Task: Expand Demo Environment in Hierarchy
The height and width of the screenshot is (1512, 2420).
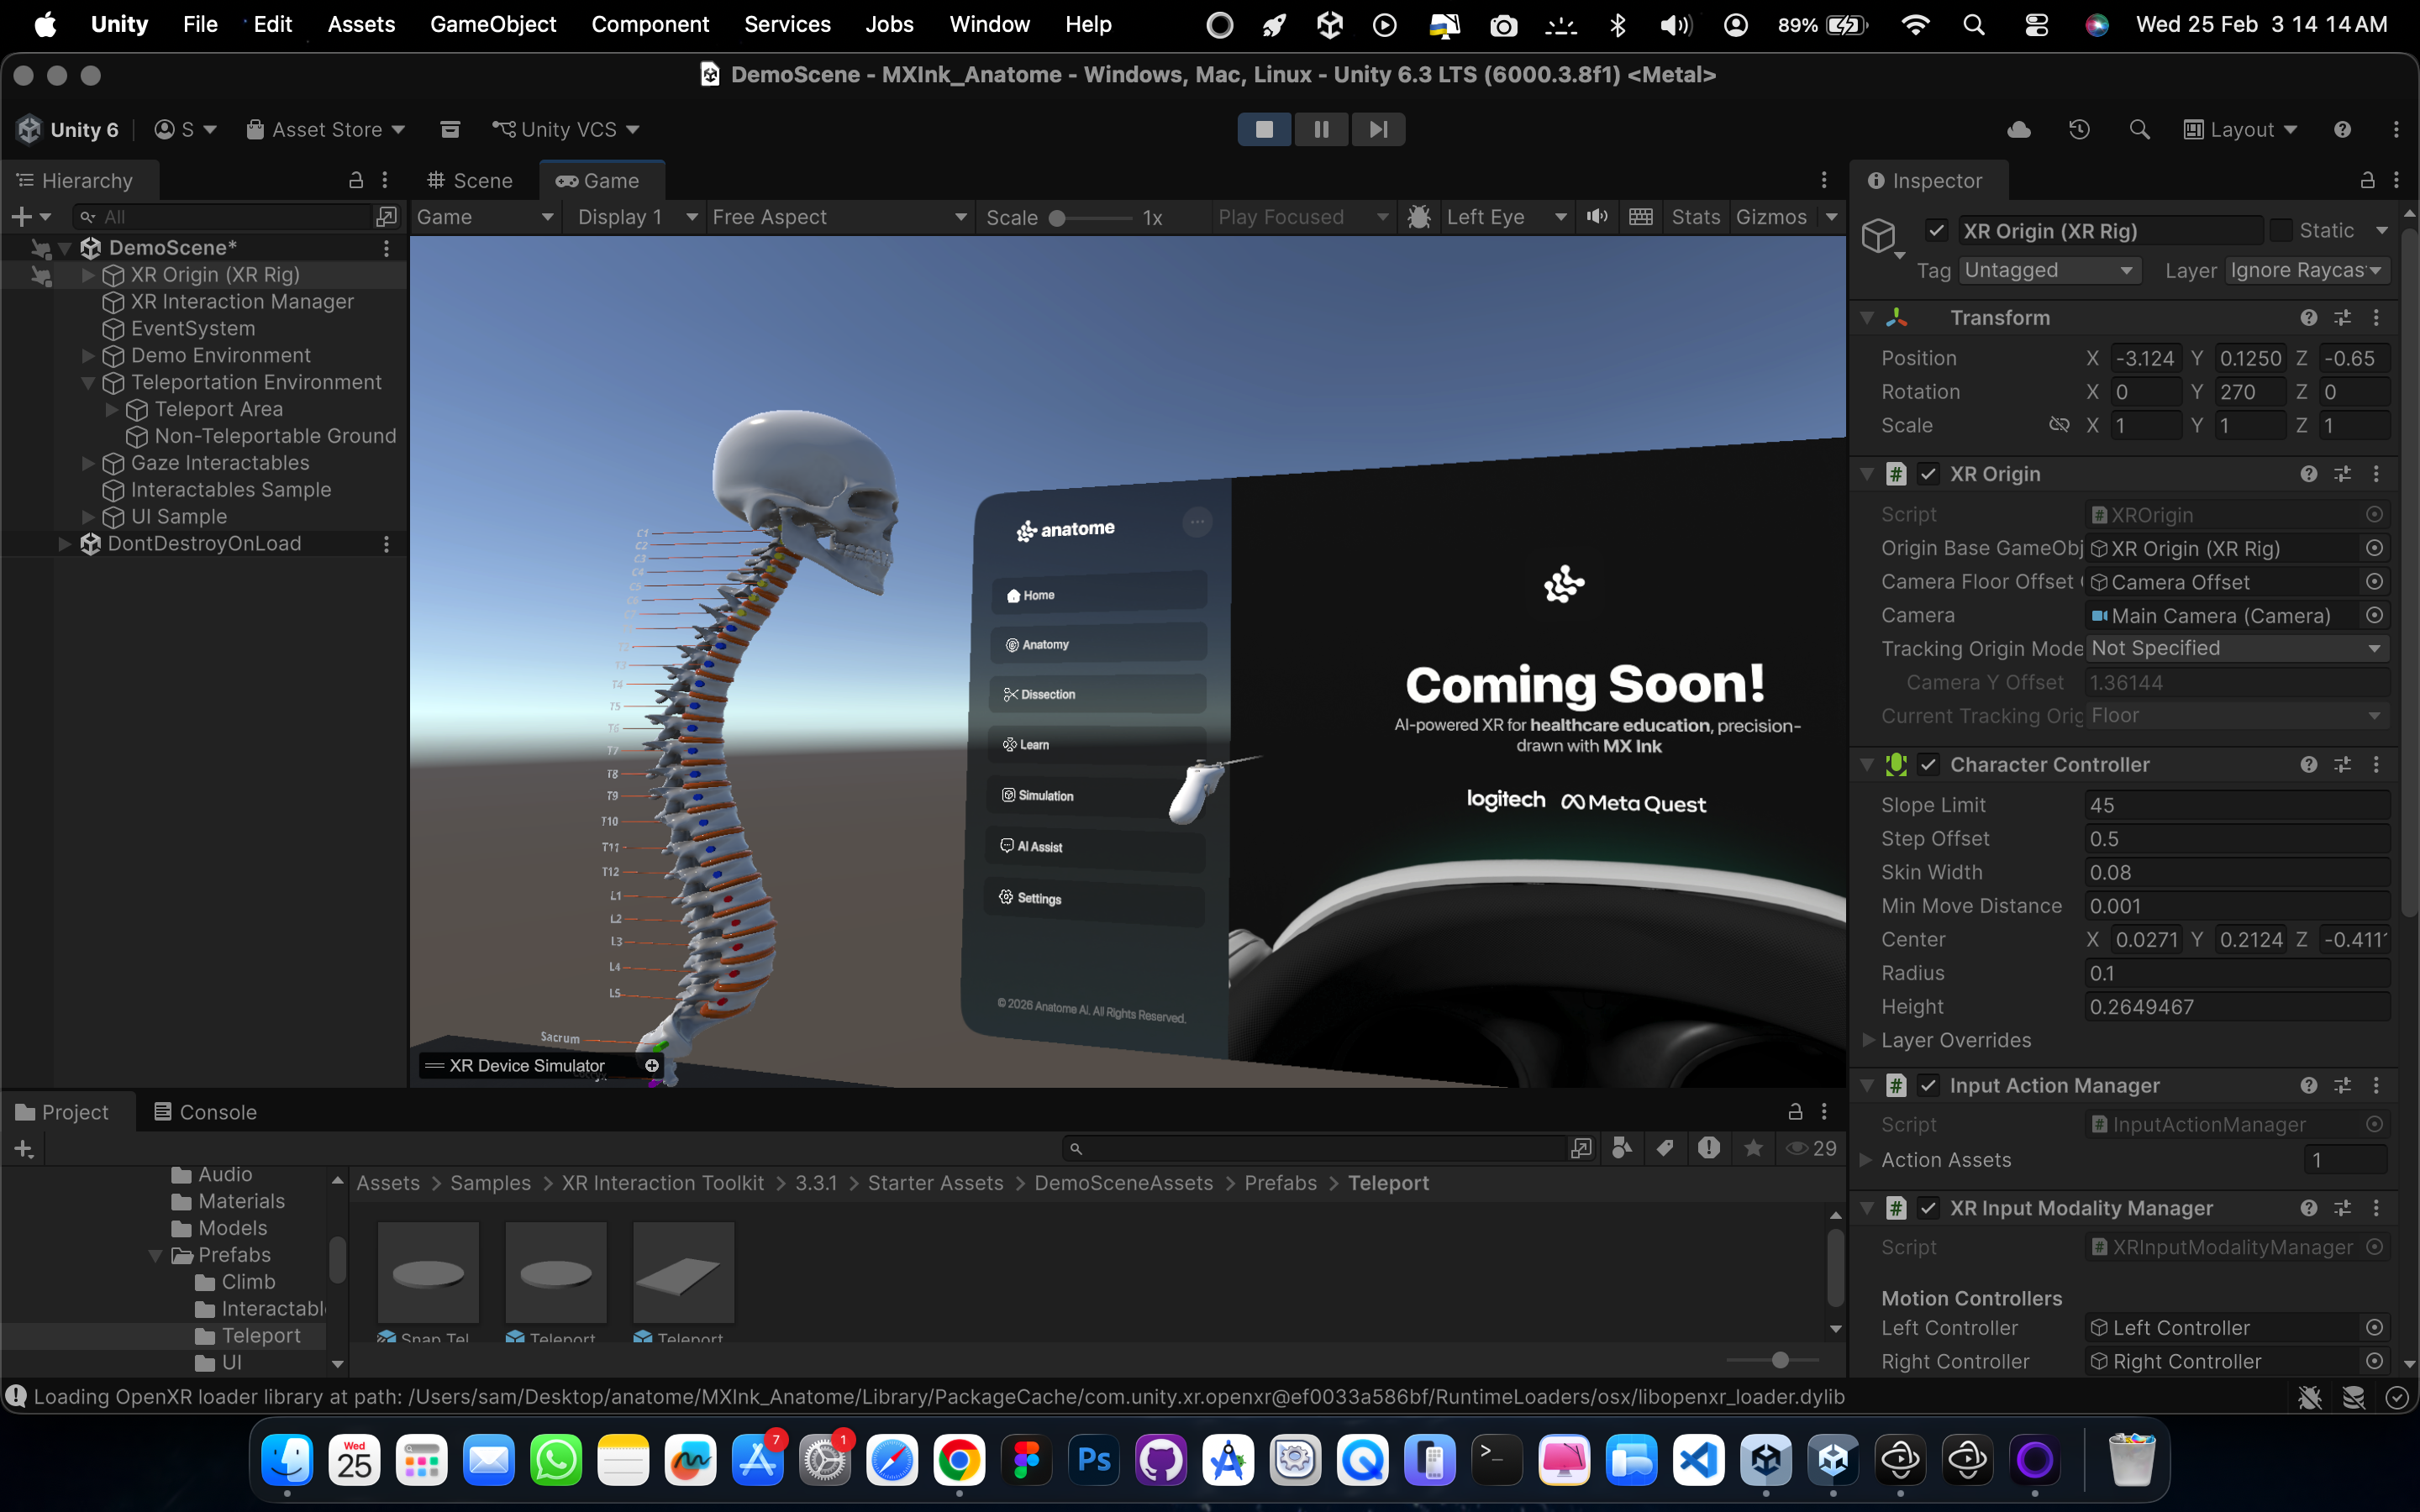Action: (88, 356)
